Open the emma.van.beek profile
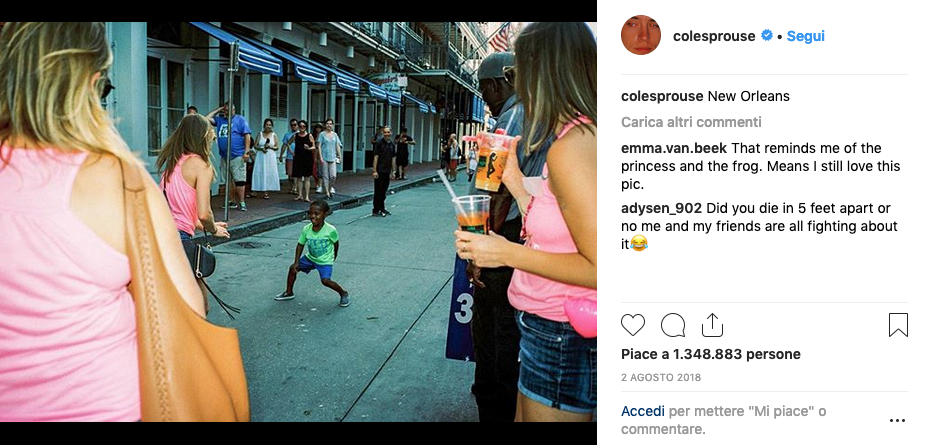 666,148
